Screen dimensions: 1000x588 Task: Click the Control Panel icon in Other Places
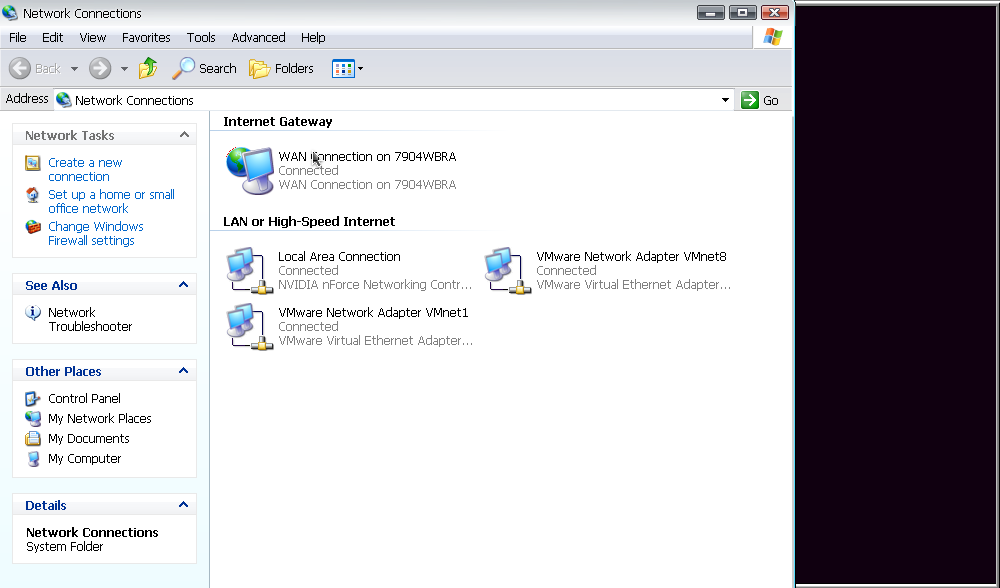(x=33, y=399)
